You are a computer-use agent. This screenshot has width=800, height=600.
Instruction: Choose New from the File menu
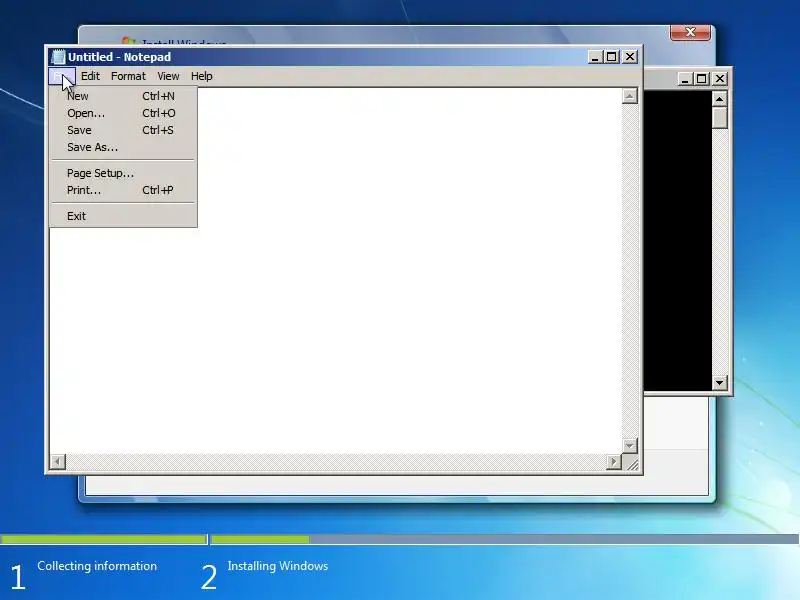(122, 96)
